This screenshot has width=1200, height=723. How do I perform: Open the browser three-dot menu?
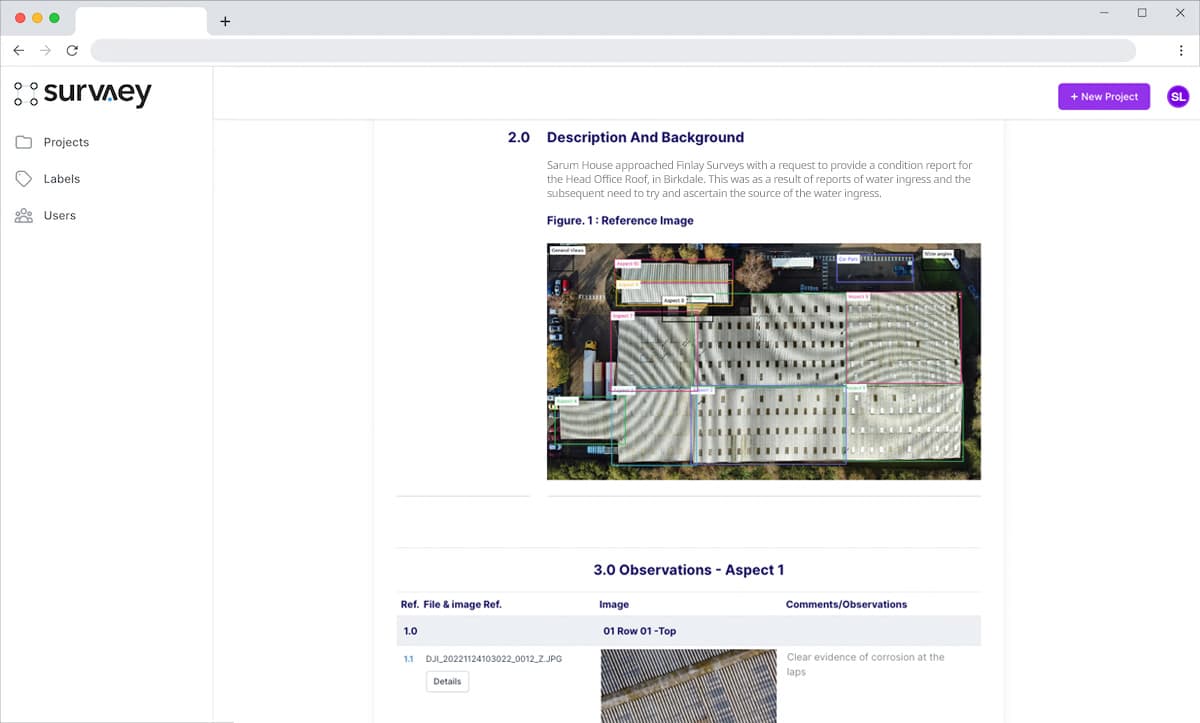[1181, 50]
